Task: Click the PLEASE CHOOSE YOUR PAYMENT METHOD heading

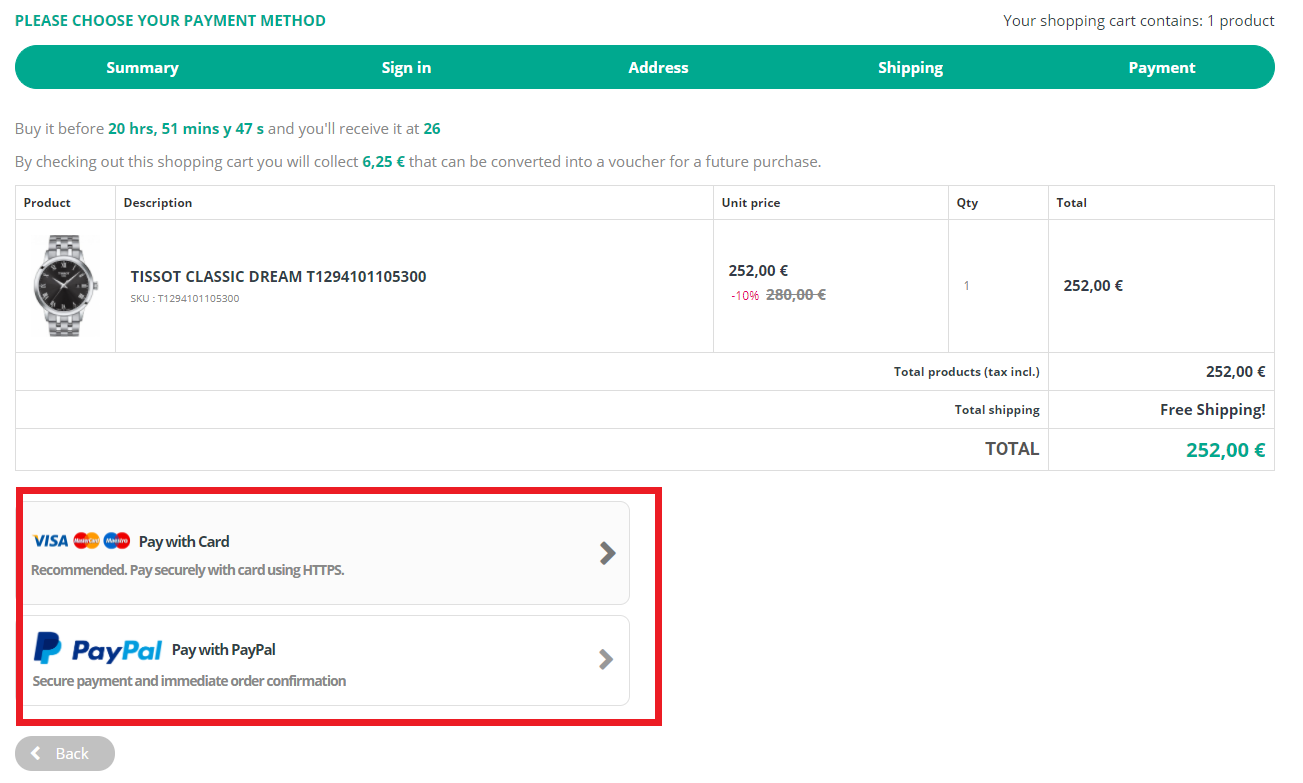Action: click(x=170, y=20)
